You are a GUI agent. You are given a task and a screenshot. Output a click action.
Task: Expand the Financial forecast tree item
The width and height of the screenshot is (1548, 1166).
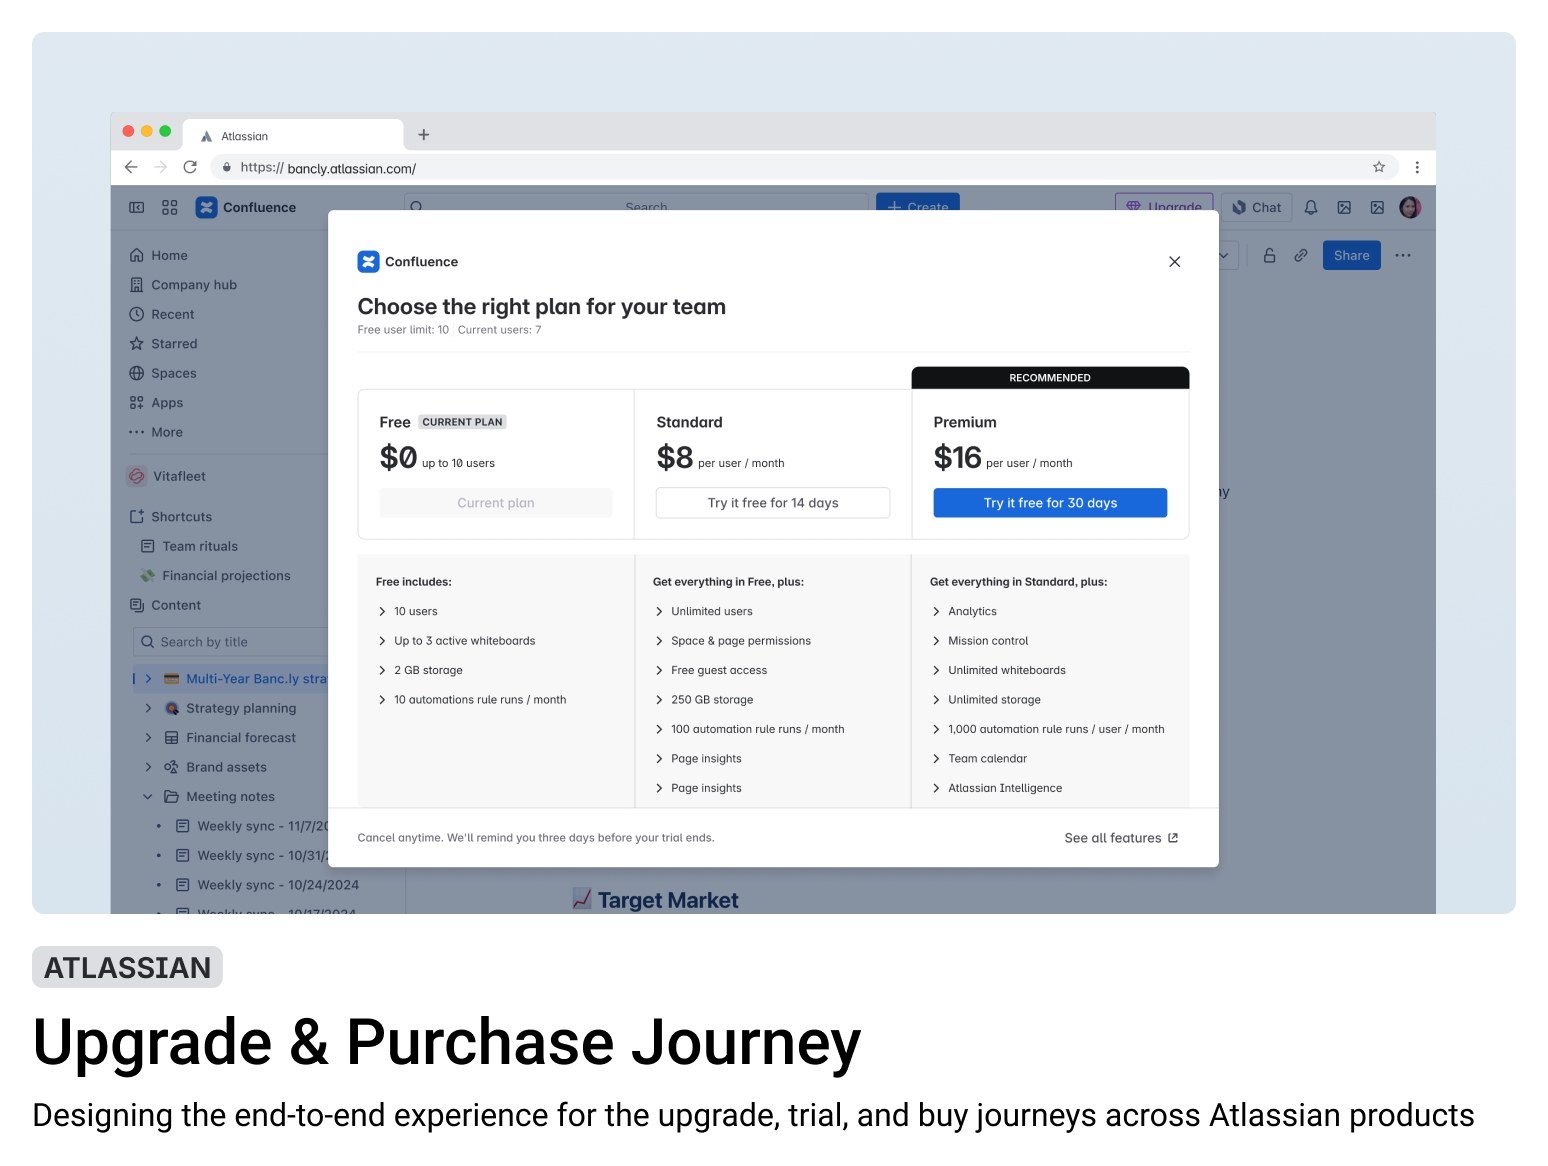pyautogui.click(x=147, y=737)
